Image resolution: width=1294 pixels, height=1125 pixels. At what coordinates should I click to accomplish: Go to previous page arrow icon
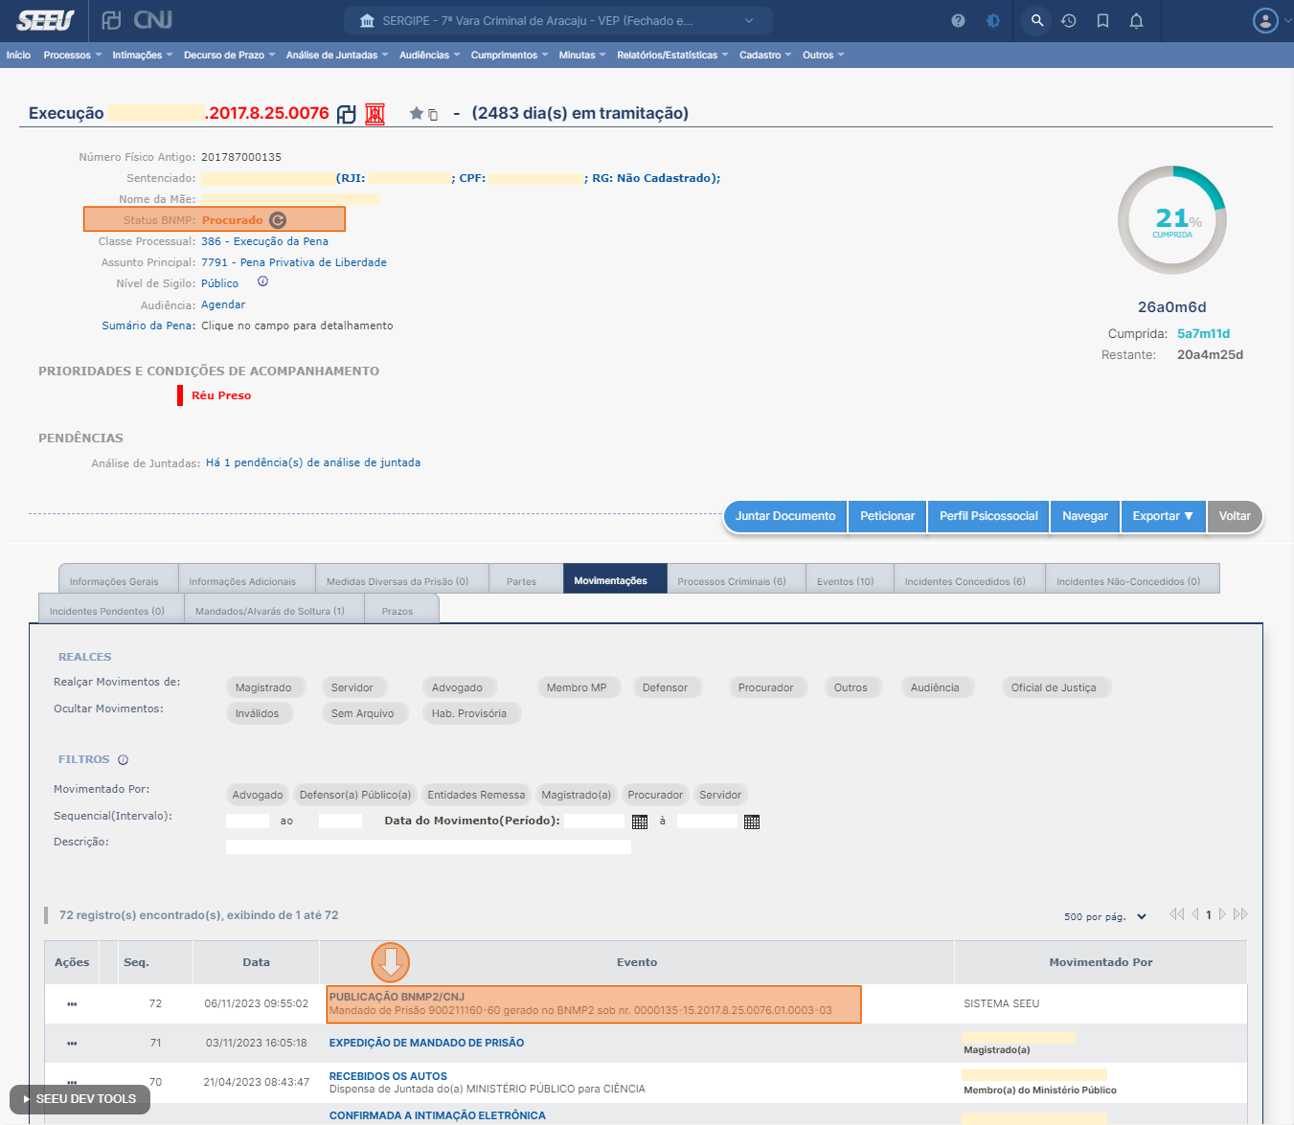(1195, 914)
